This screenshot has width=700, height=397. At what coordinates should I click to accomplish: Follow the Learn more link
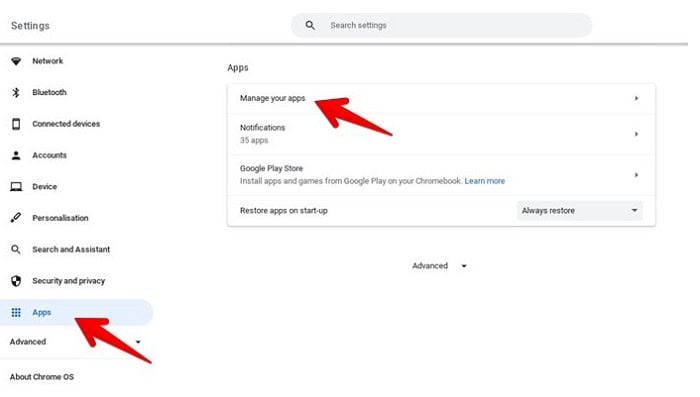[x=485, y=181]
